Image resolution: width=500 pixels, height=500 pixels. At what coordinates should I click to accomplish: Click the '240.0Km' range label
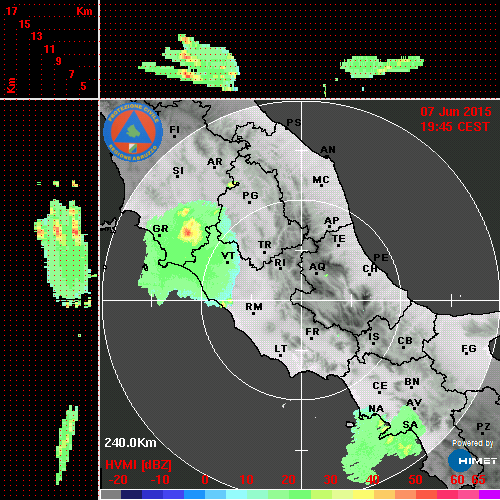click(130, 443)
